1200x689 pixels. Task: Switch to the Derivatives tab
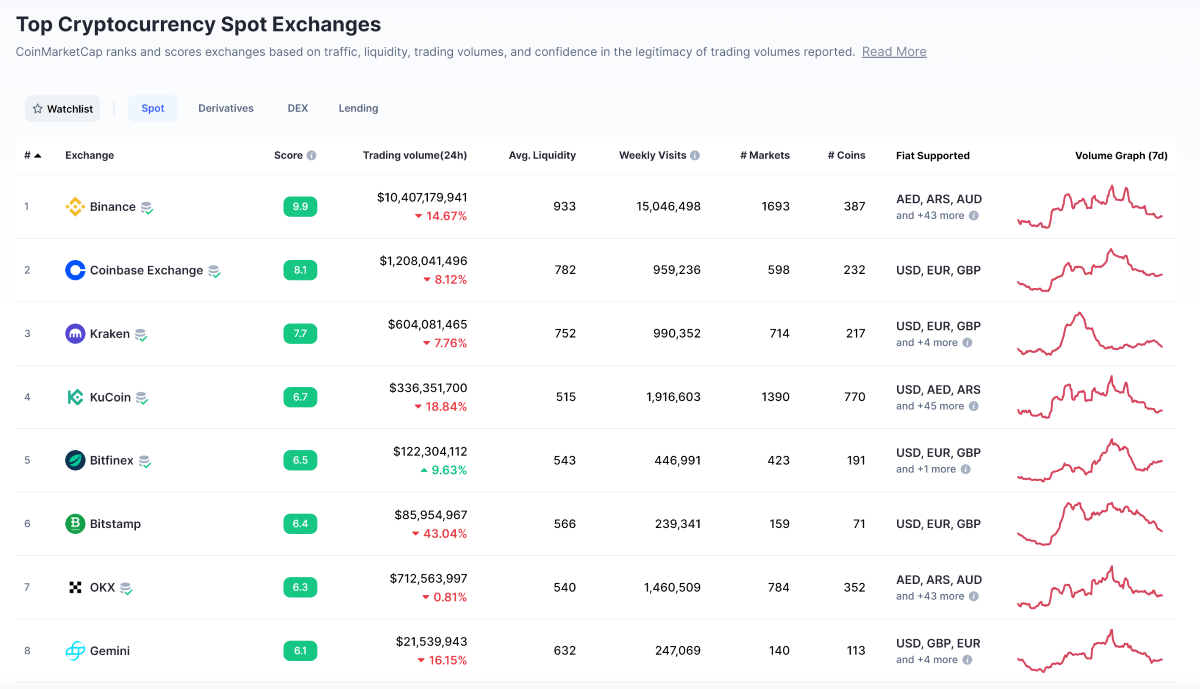click(x=226, y=108)
